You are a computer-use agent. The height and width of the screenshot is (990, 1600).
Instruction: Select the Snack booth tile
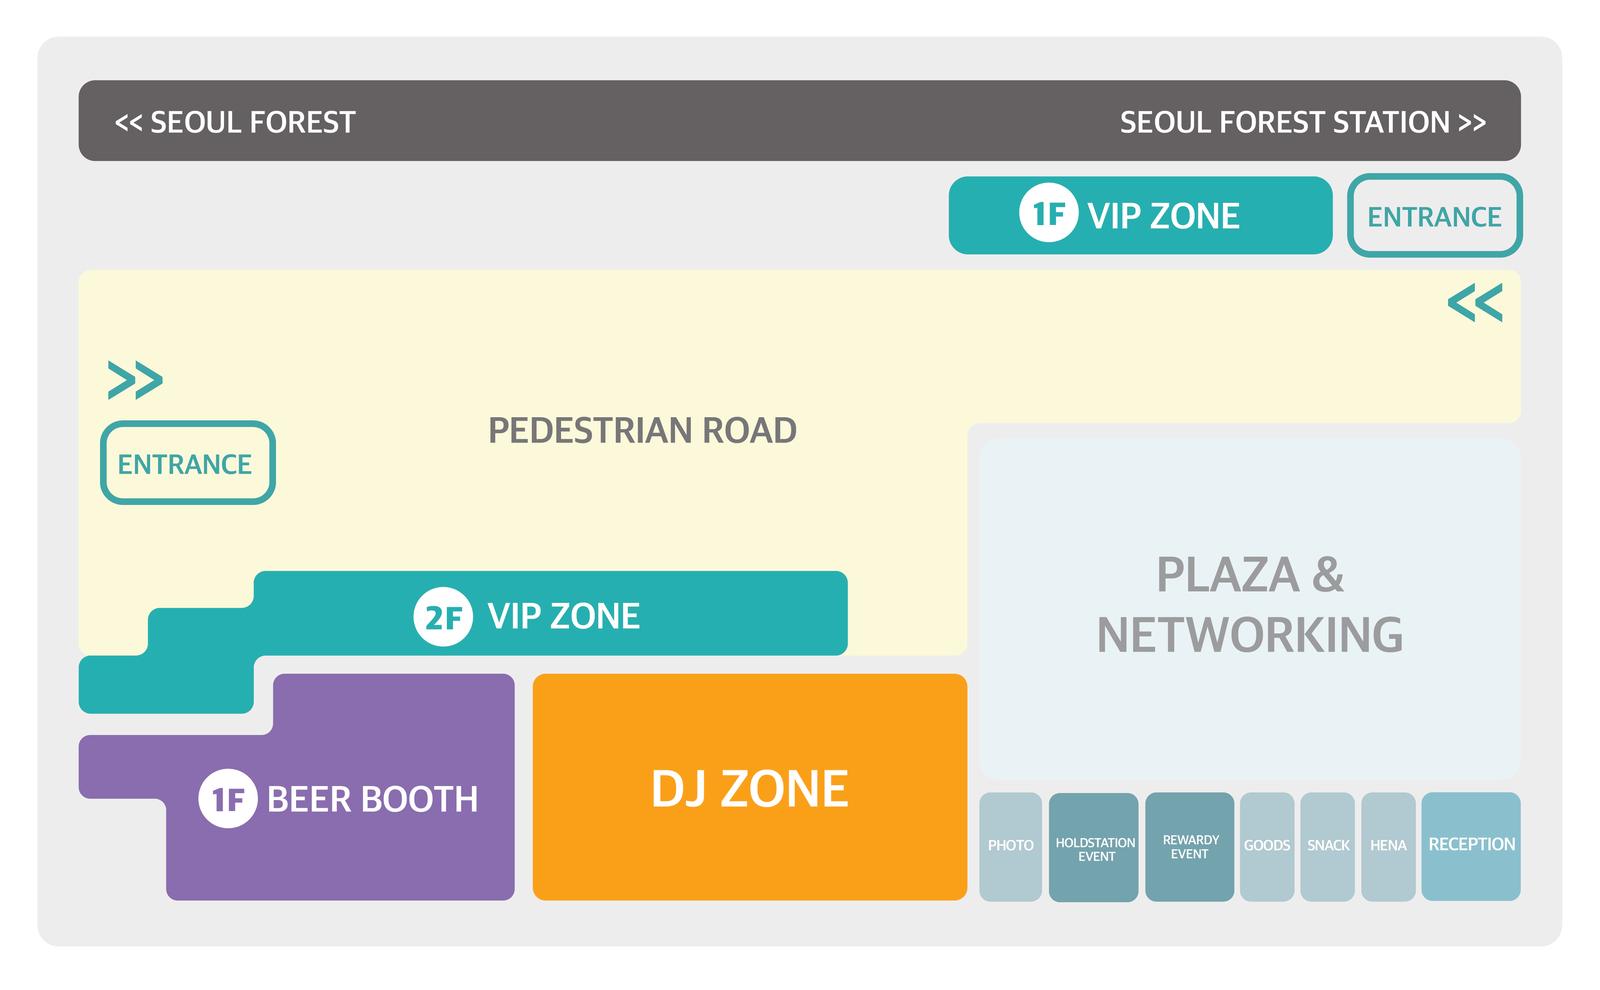tap(1328, 846)
